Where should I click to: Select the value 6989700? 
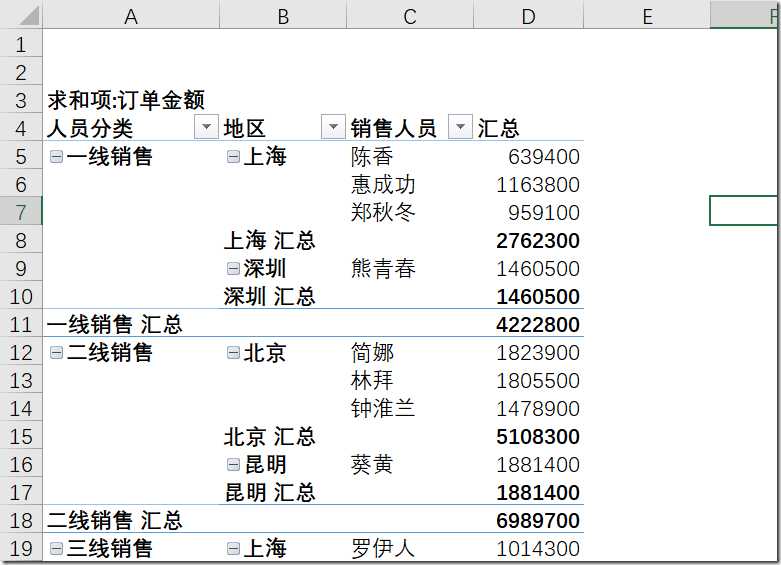538,521
